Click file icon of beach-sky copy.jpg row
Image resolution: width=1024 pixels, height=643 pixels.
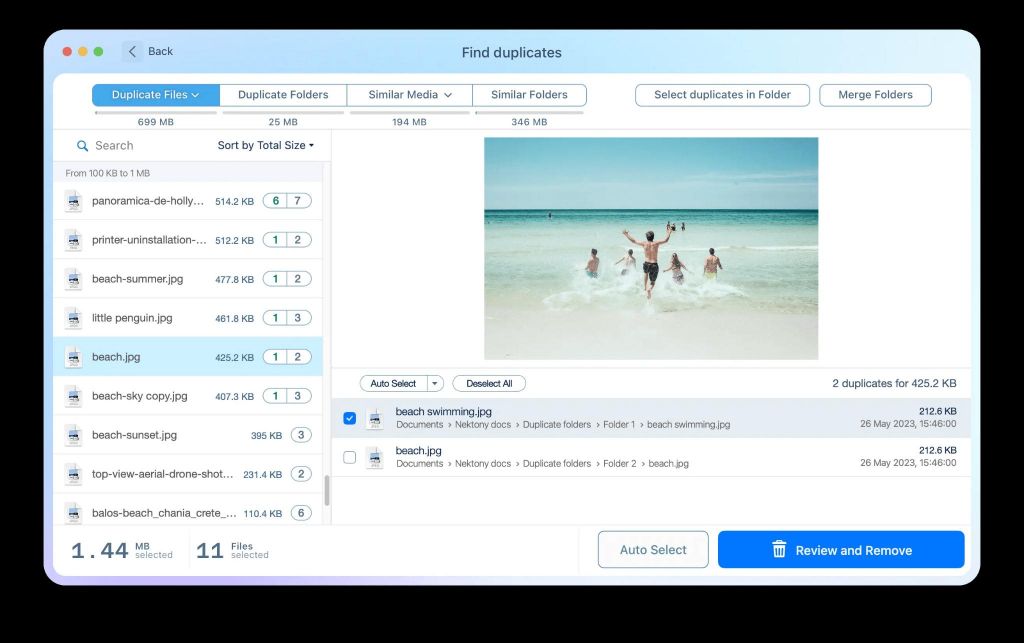point(74,396)
